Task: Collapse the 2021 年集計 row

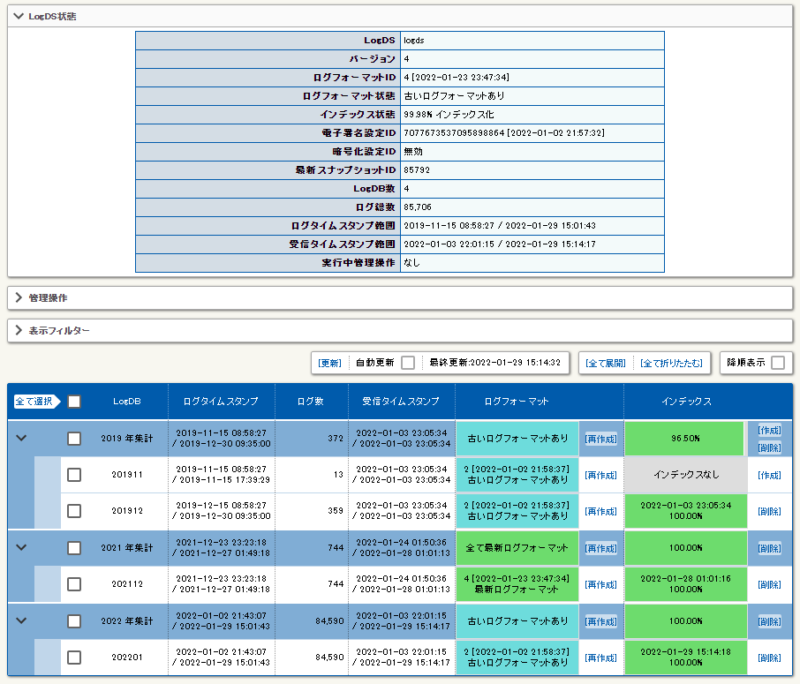Action: [x=22, y=547]
